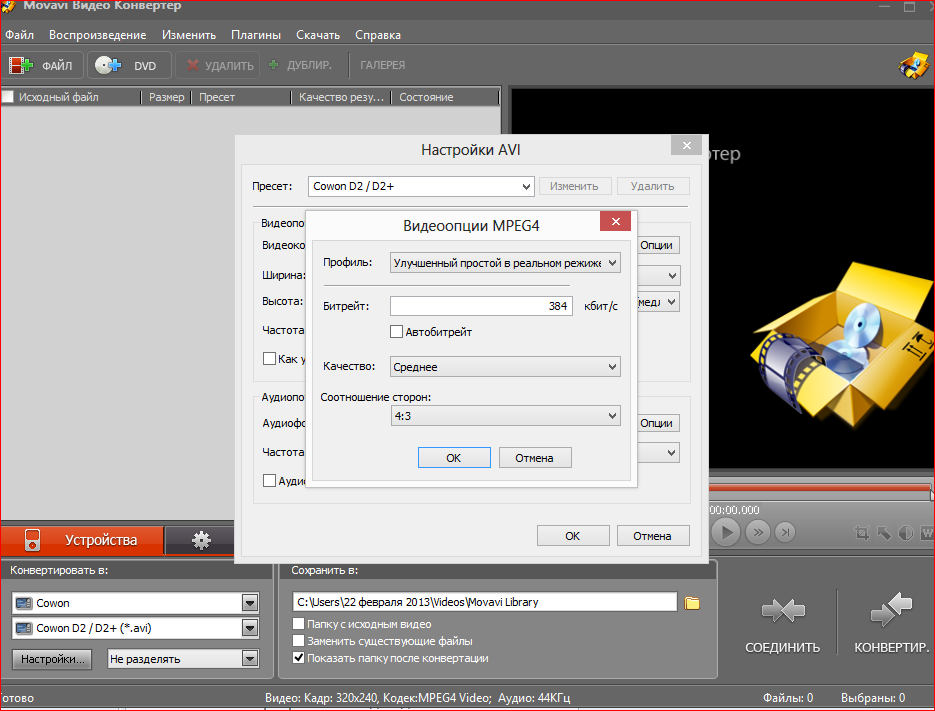Click the audio Опции button
The width and height of the screenshot is (935, 711).
click(x=658, y=423)
